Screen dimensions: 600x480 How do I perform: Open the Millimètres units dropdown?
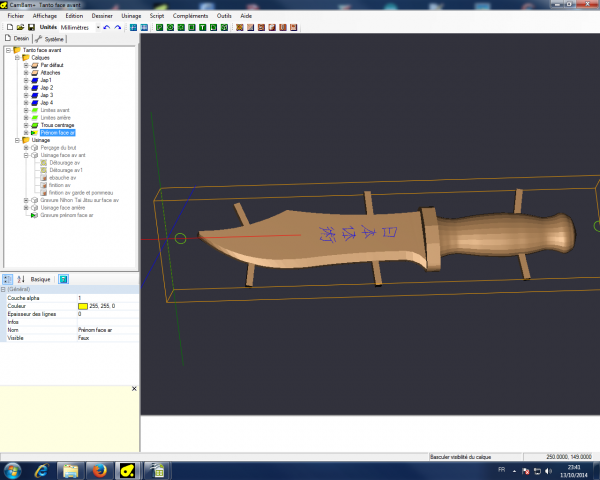coord(98,27)
